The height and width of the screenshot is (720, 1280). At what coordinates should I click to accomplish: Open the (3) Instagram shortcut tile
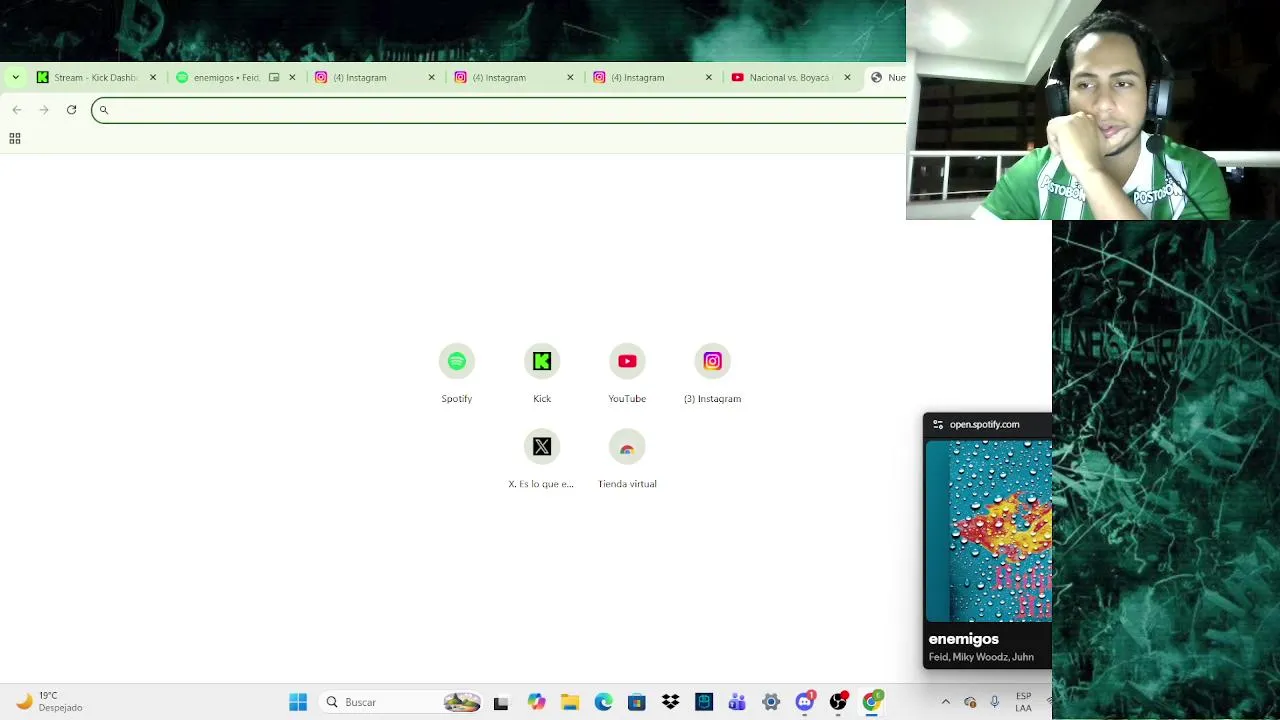712,374
